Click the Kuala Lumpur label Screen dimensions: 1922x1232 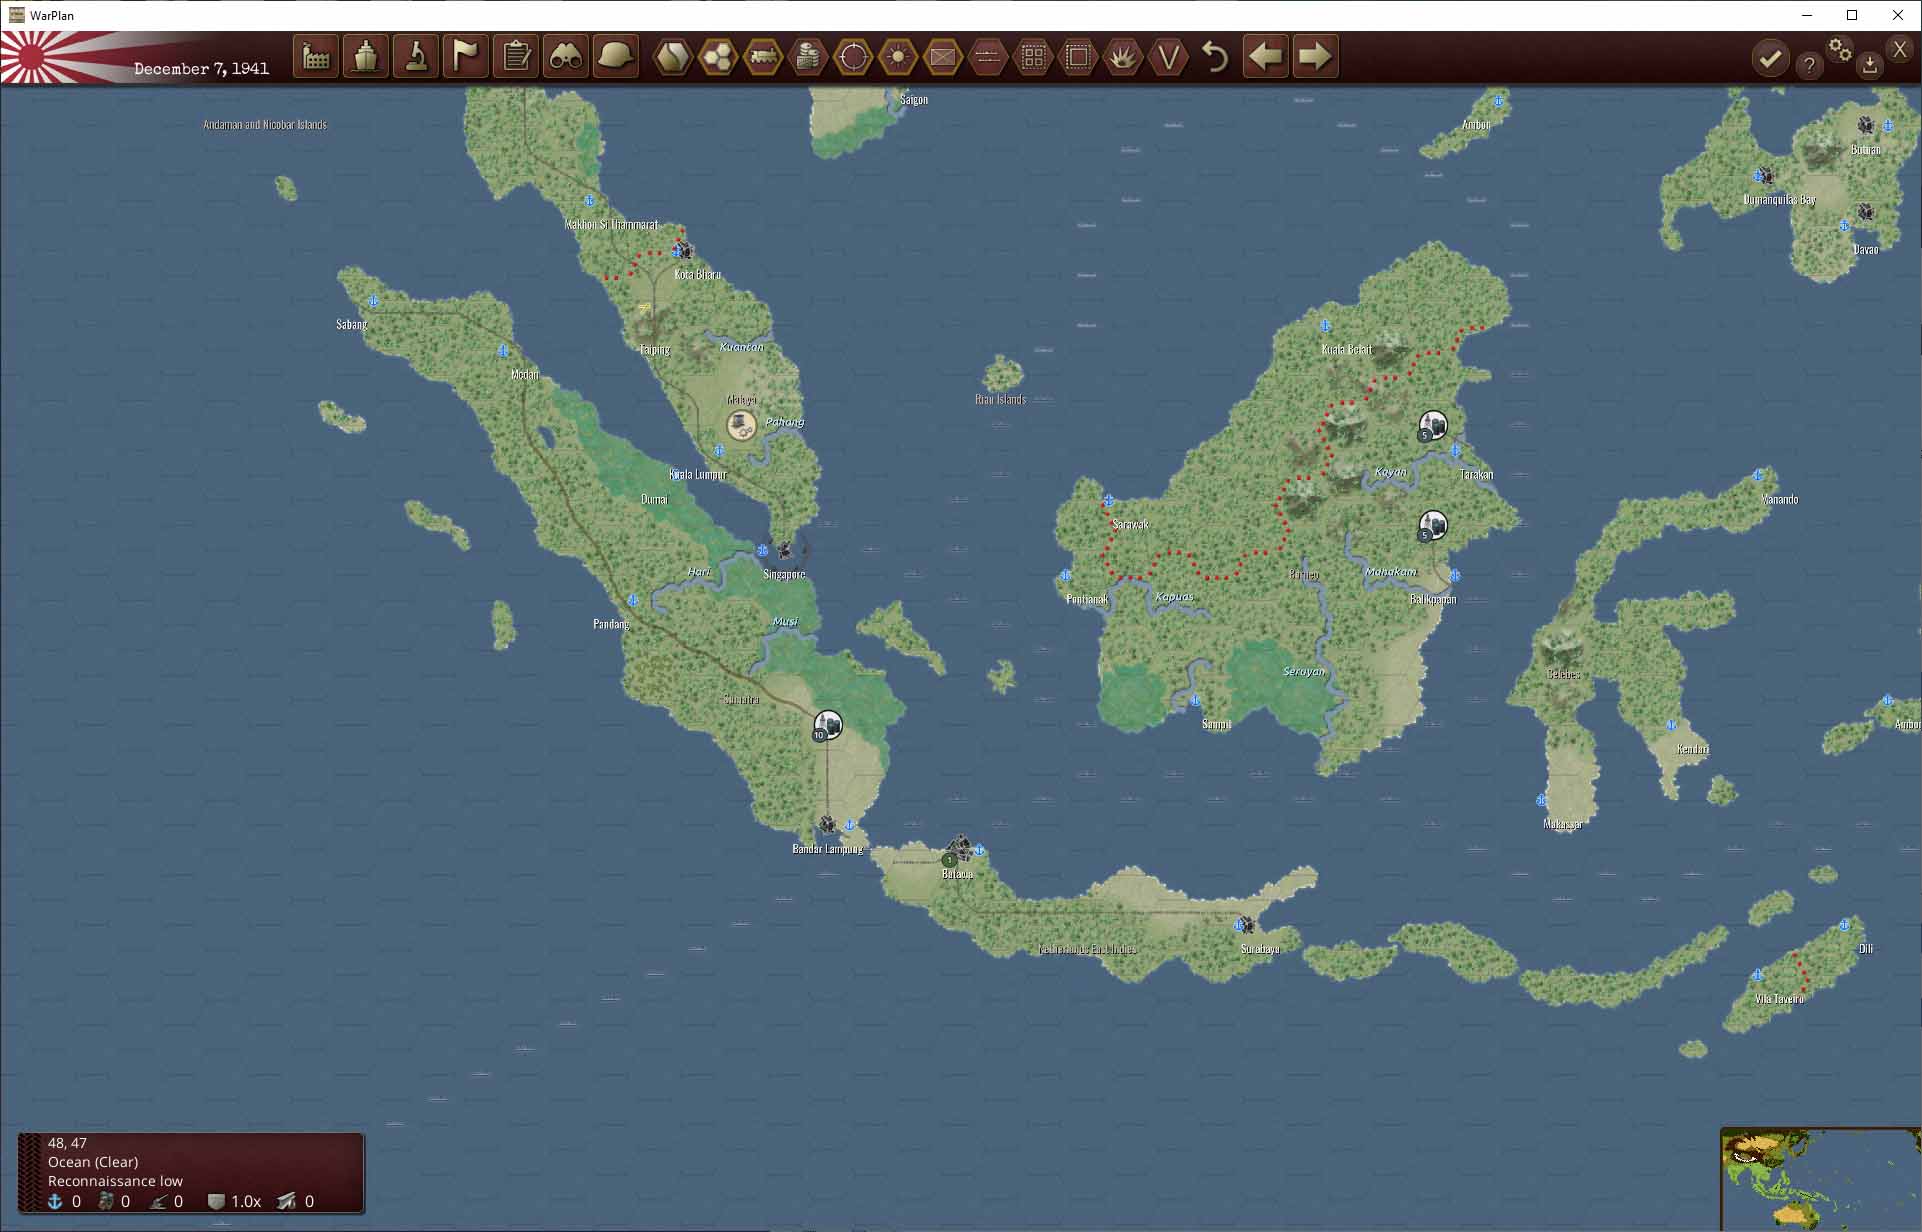pos(698,474)
